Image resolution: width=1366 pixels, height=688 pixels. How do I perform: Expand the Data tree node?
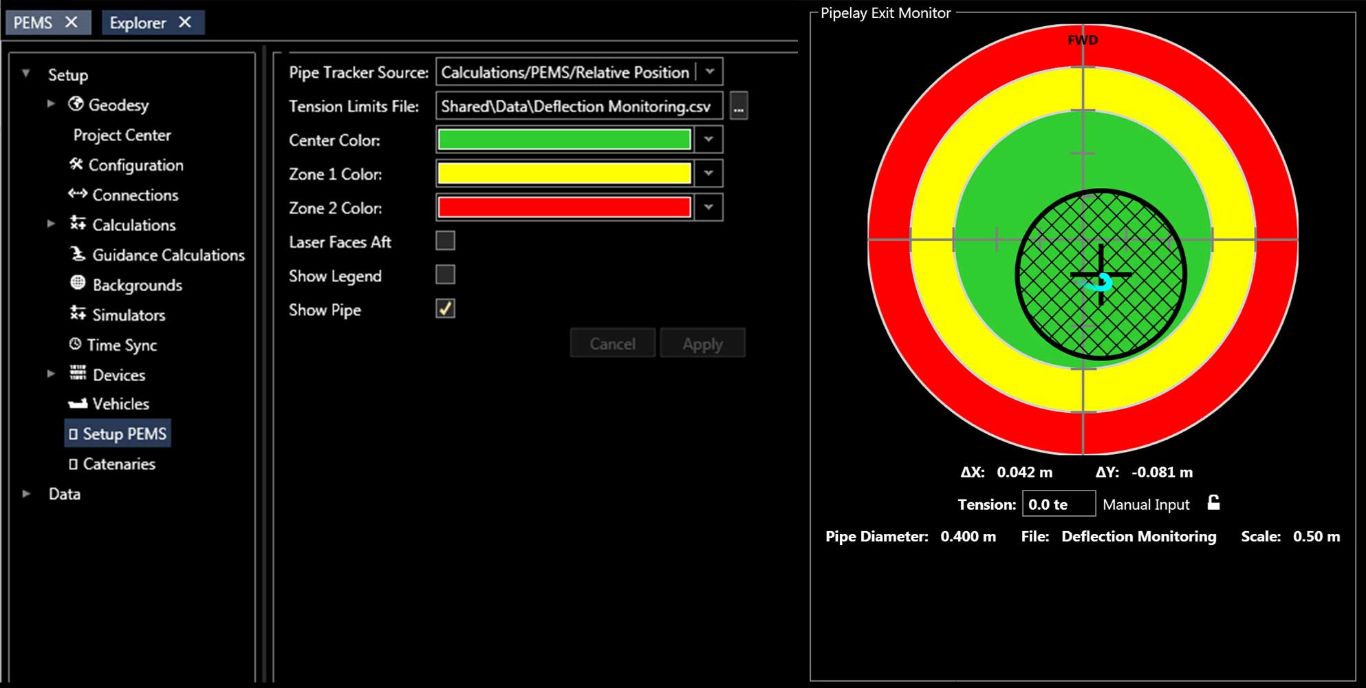point(26,494)
